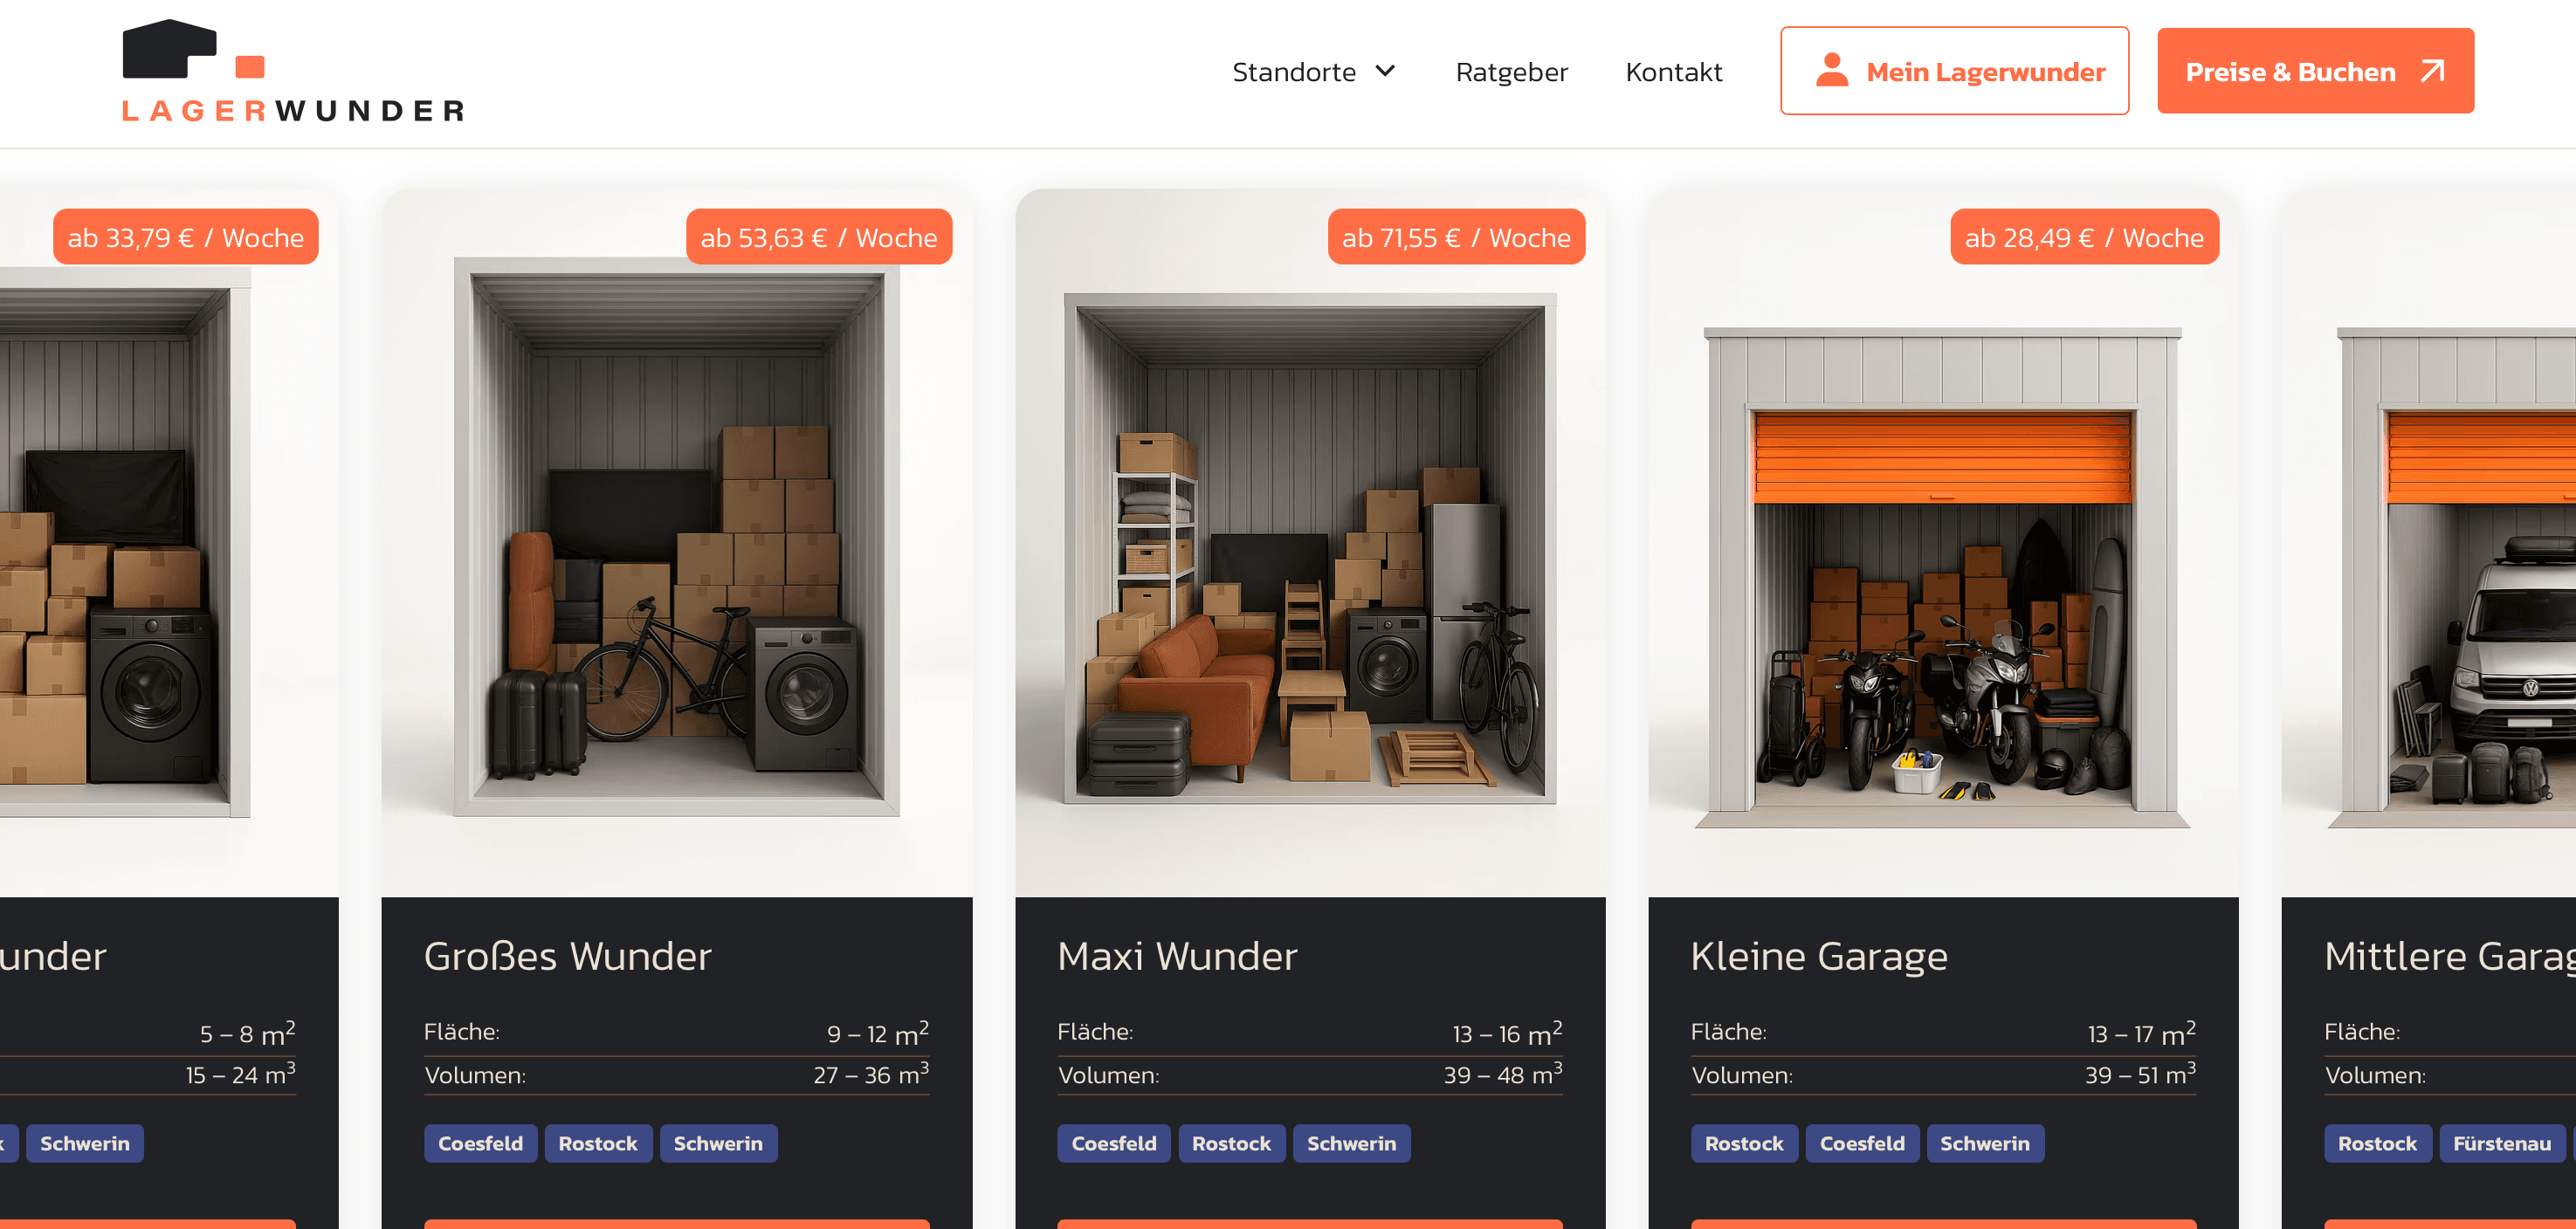The width and height of the screenshot is (2576, 1229).
Task: Click the Volumen label on Maxi Wunder
Action: (1108, 1075)
